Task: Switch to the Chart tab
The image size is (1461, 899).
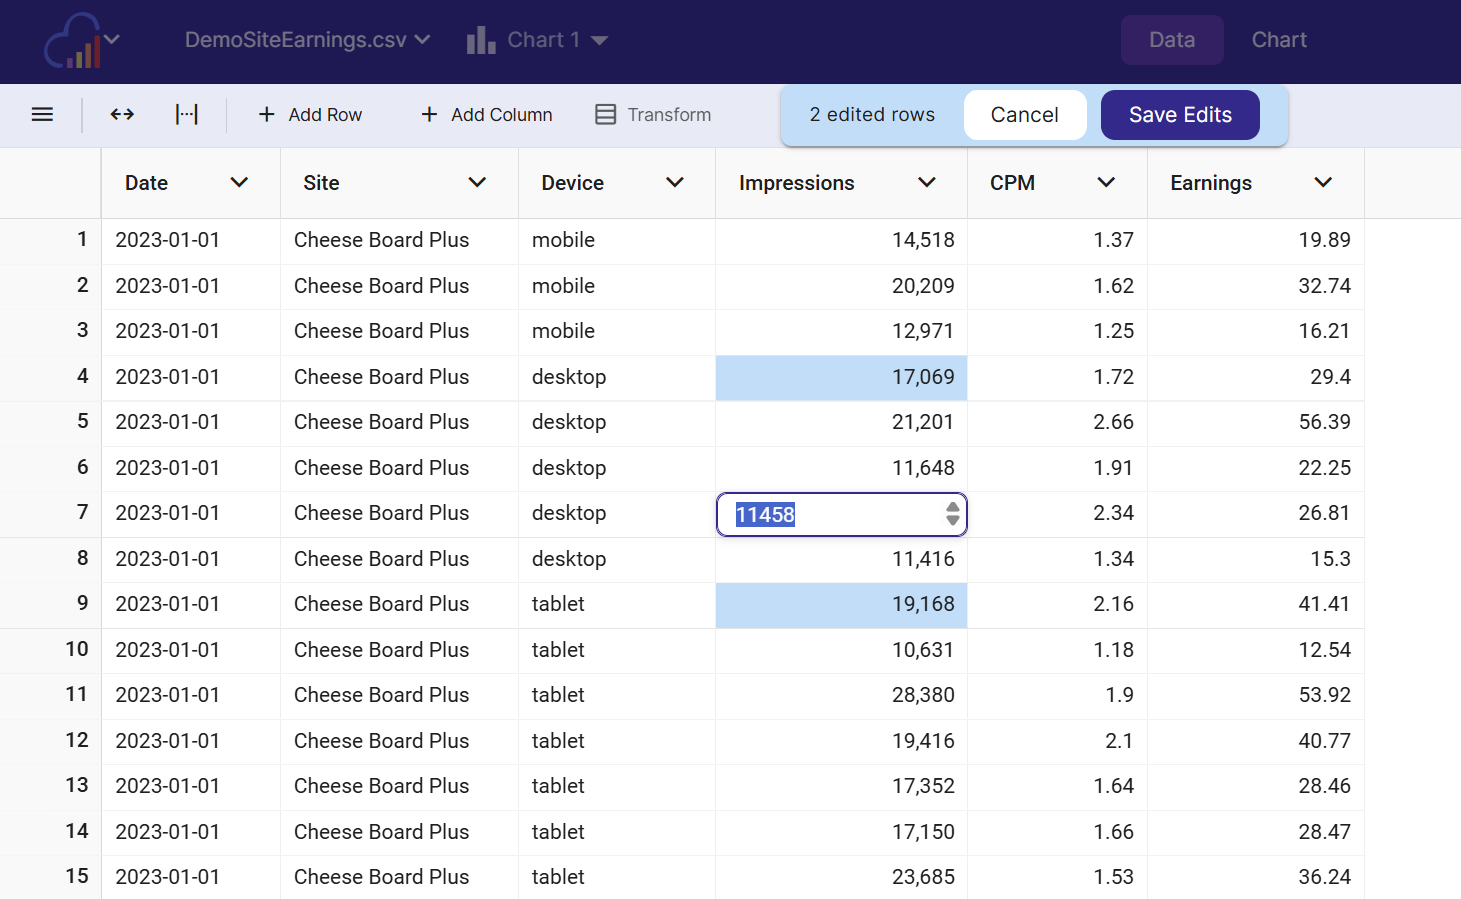Action: pos(1279,40)
